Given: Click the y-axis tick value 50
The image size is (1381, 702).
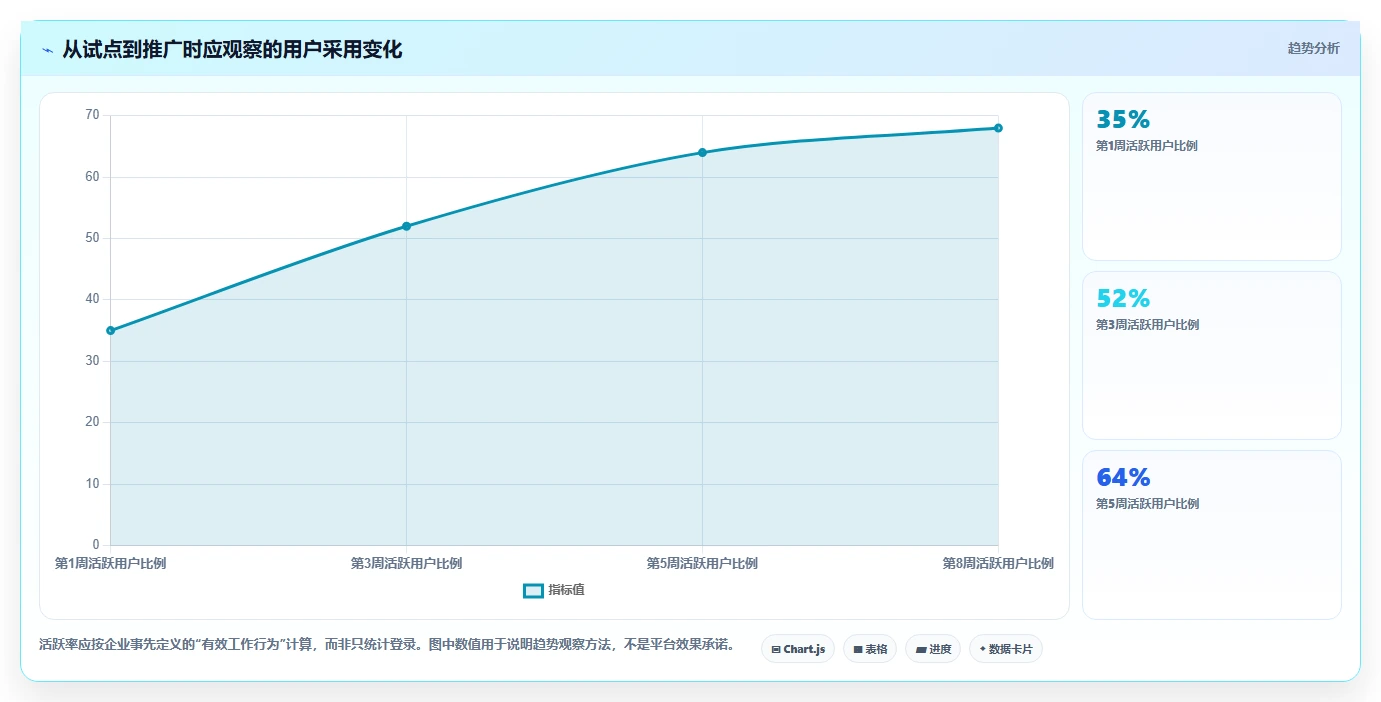Looking at the screenshot, I should point(93,238).
